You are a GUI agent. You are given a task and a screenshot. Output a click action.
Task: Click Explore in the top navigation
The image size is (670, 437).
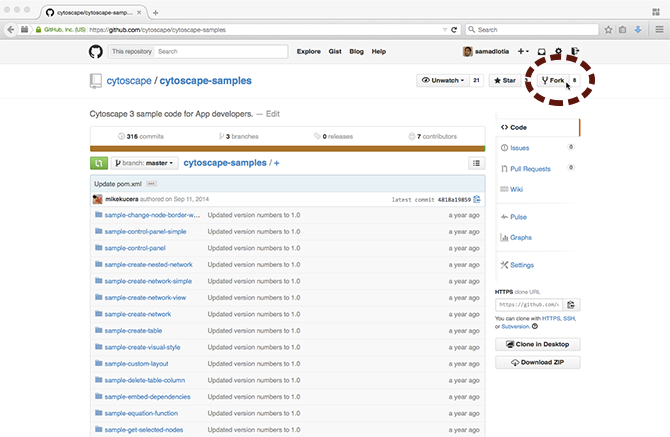tap(309, 51)
